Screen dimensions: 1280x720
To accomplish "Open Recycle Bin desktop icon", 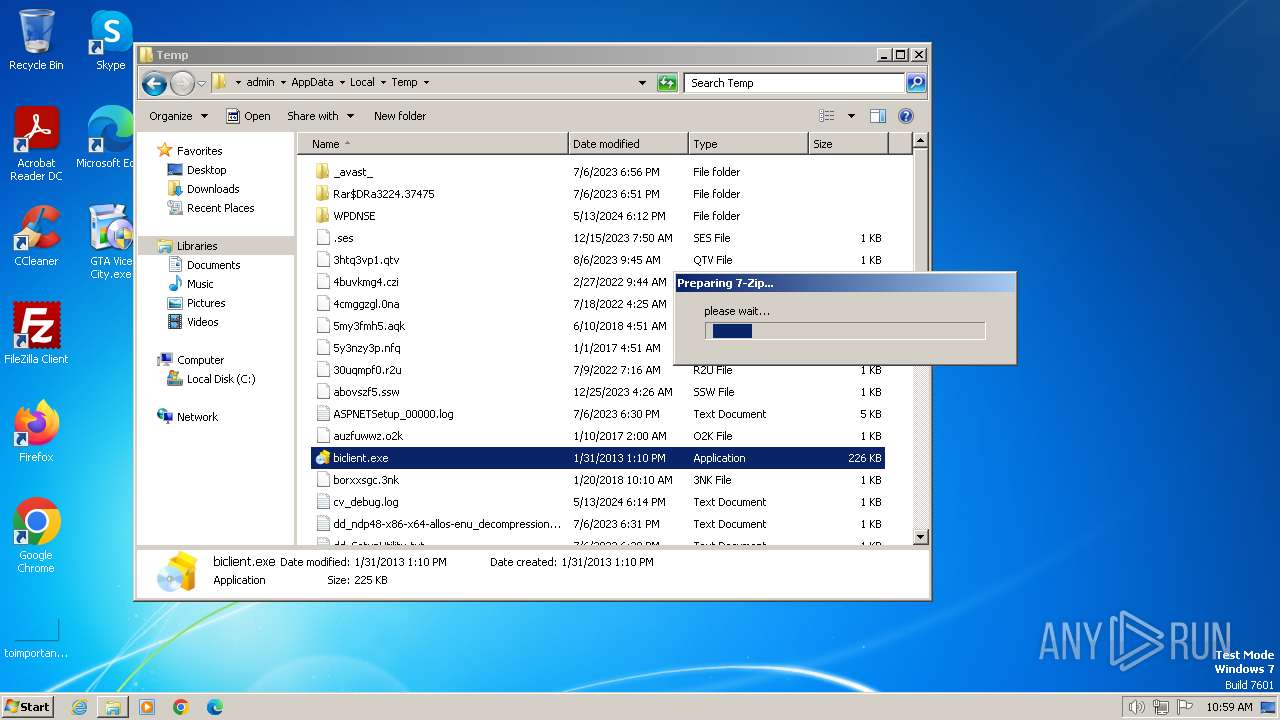I will click(36, 40).
